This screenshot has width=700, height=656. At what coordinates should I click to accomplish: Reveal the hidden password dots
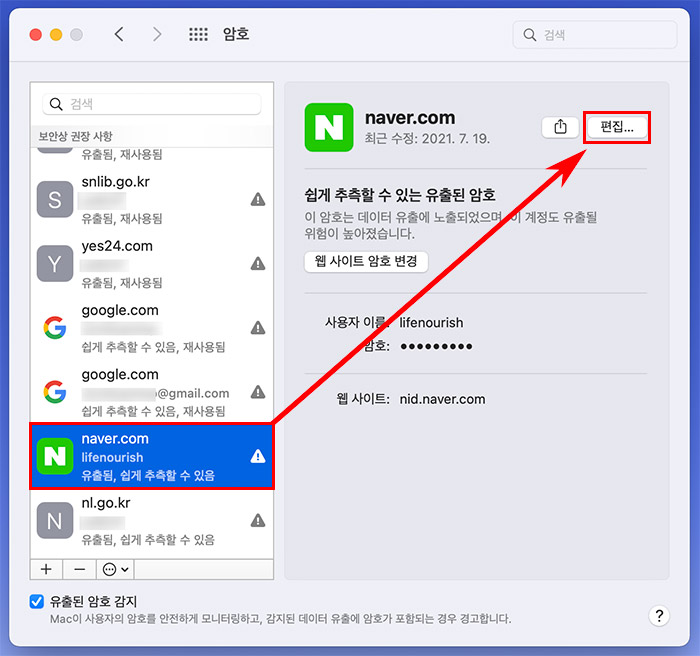(436, 346)
